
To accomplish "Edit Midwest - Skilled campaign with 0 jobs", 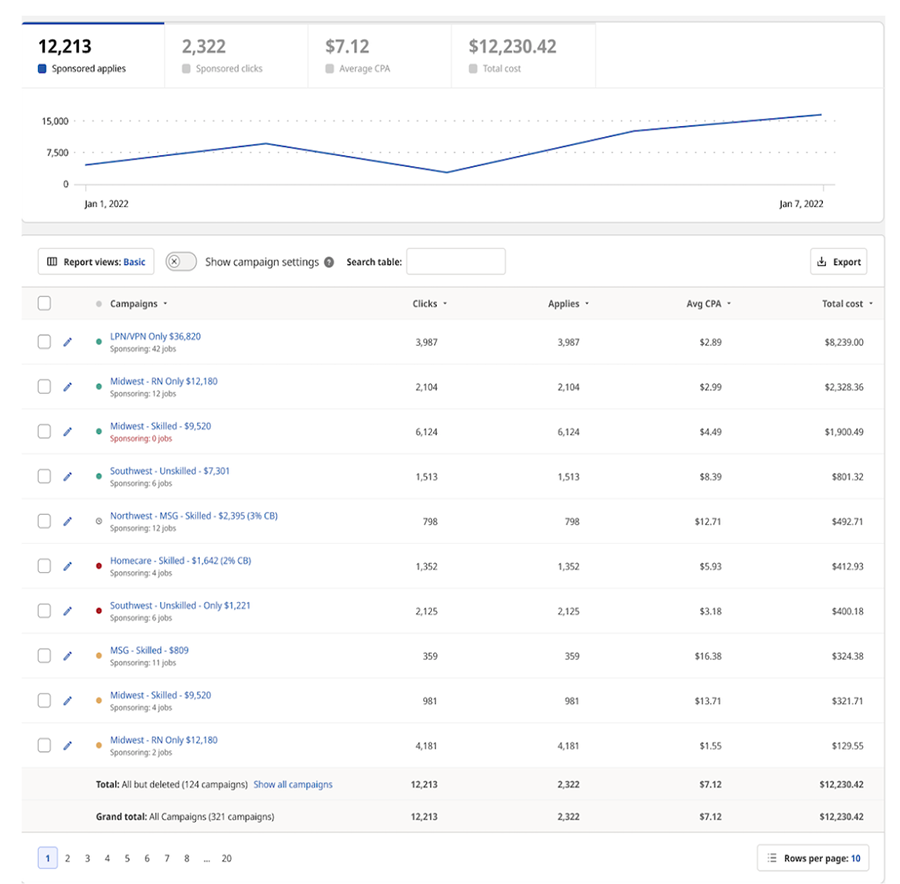I will [x=67, y=432].
